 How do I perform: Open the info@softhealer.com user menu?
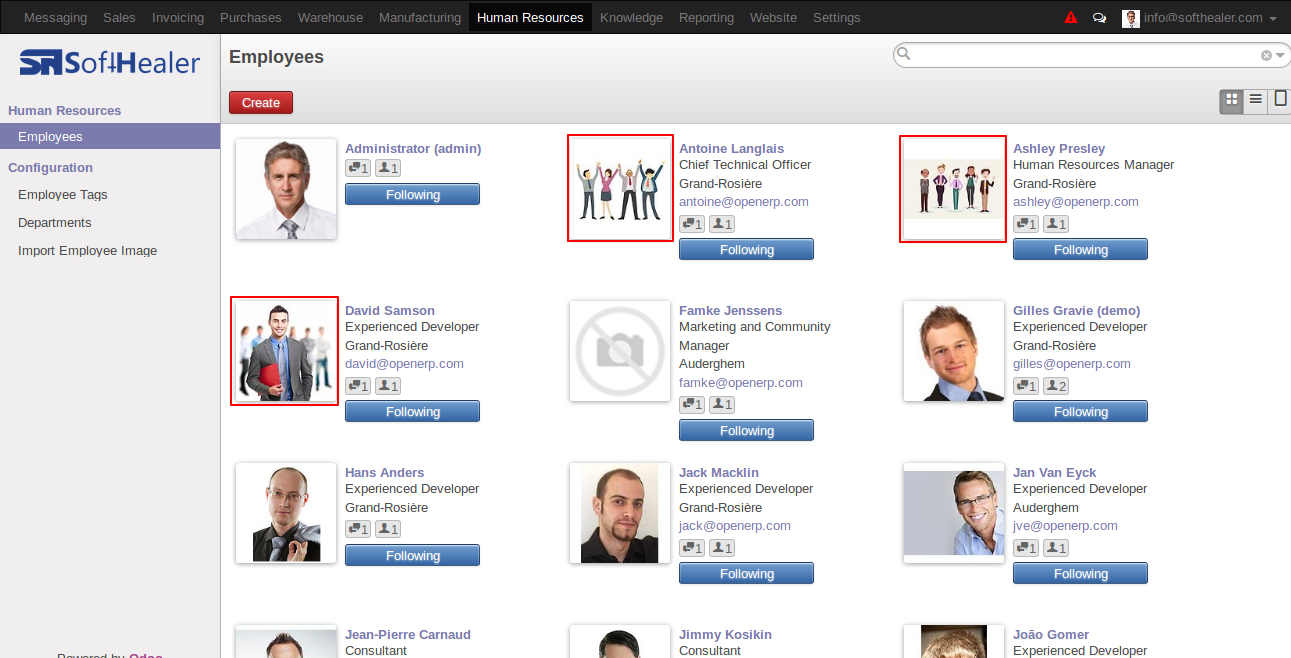pyautogui.click(x=1200, y=18)
